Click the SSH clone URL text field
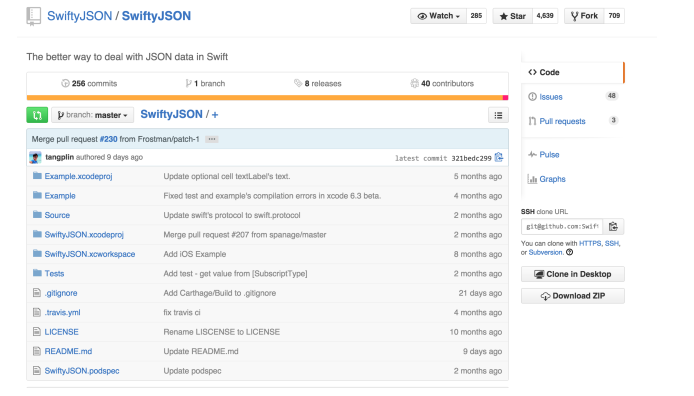 click(562, 227)
